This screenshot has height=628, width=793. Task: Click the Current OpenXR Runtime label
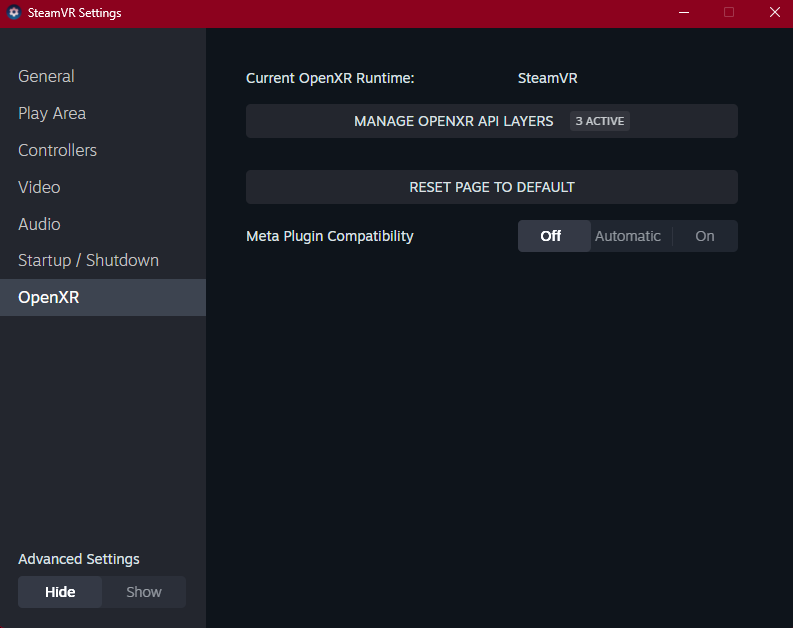click(330, 78)
